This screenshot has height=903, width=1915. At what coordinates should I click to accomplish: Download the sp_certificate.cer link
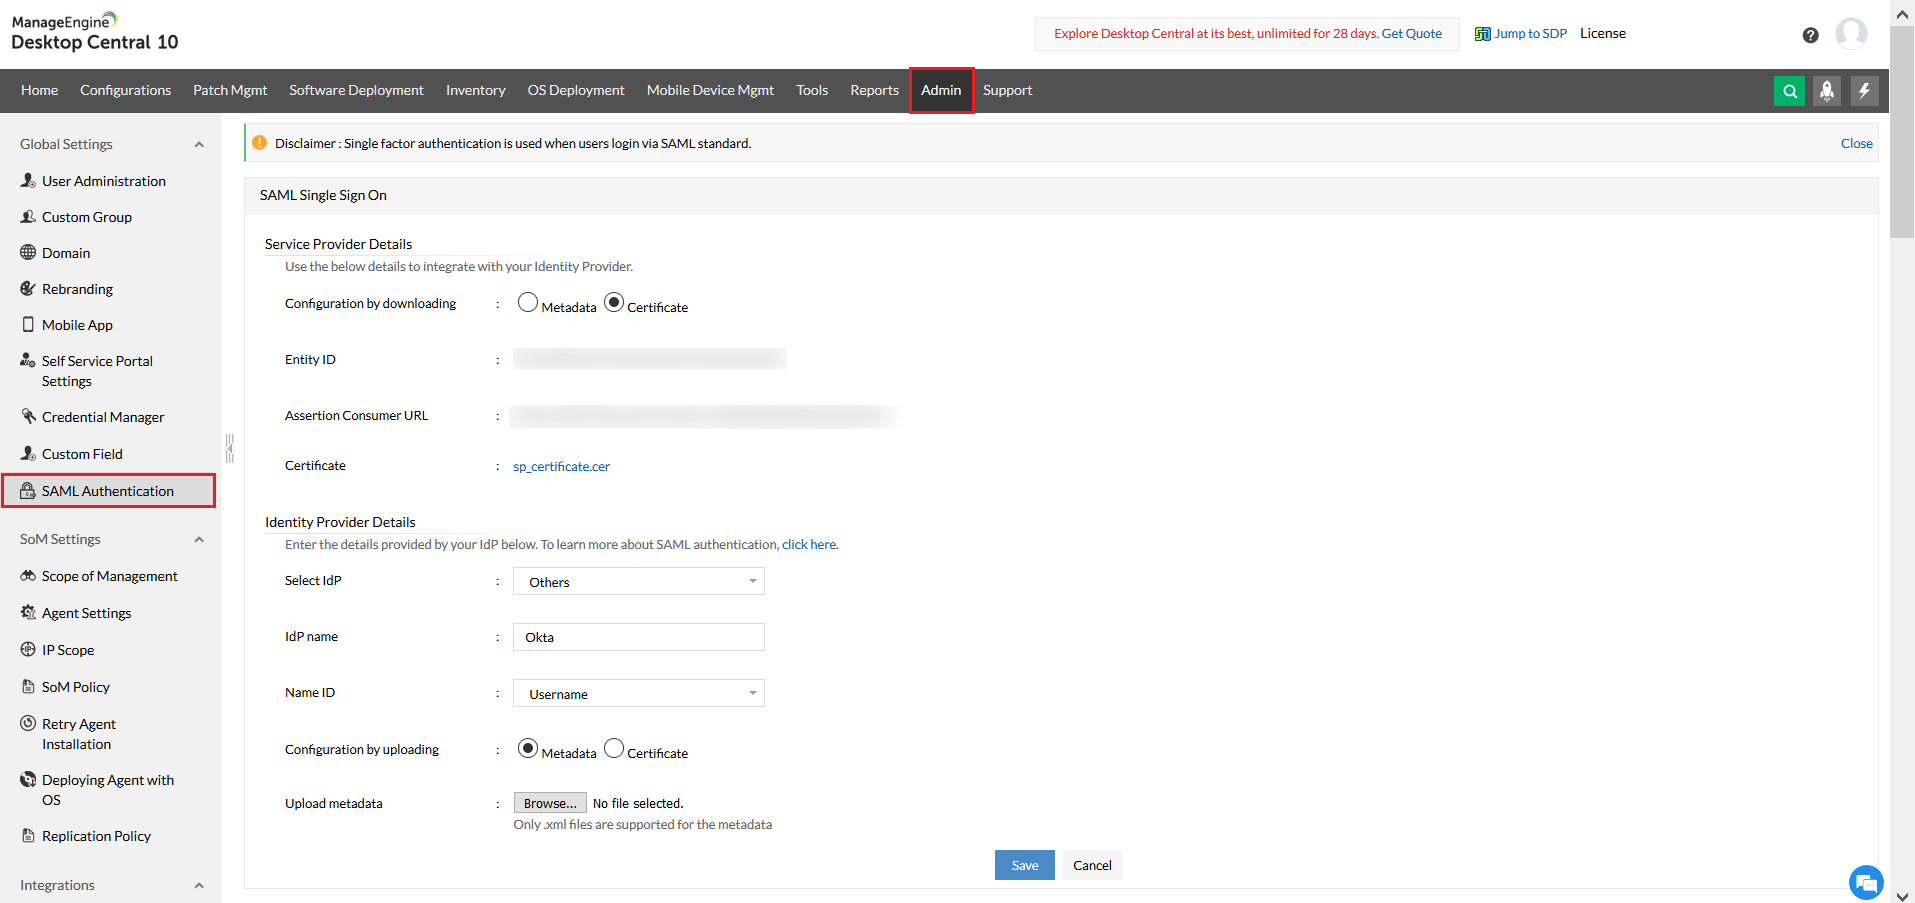tap(561, 467)
